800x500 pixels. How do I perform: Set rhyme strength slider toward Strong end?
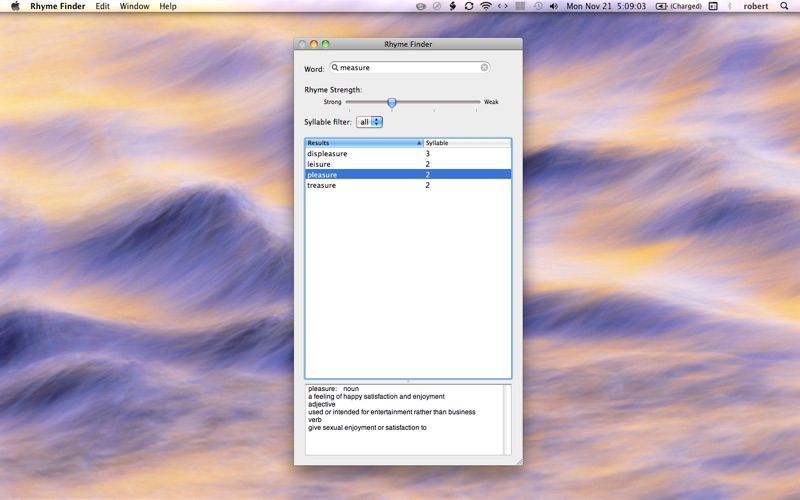[x=350, y=102]
